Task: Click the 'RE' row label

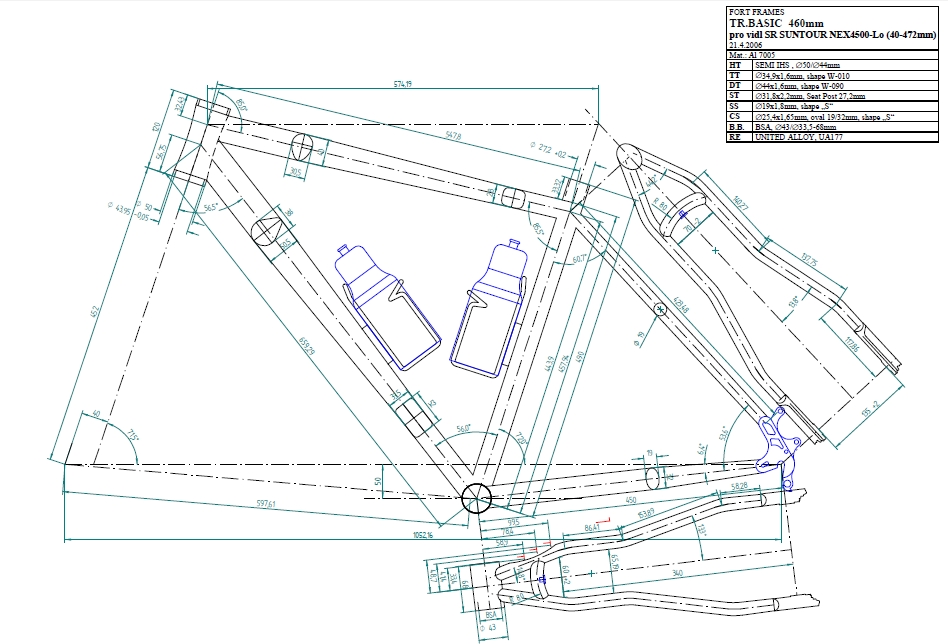Action: [x=735, y=137]
